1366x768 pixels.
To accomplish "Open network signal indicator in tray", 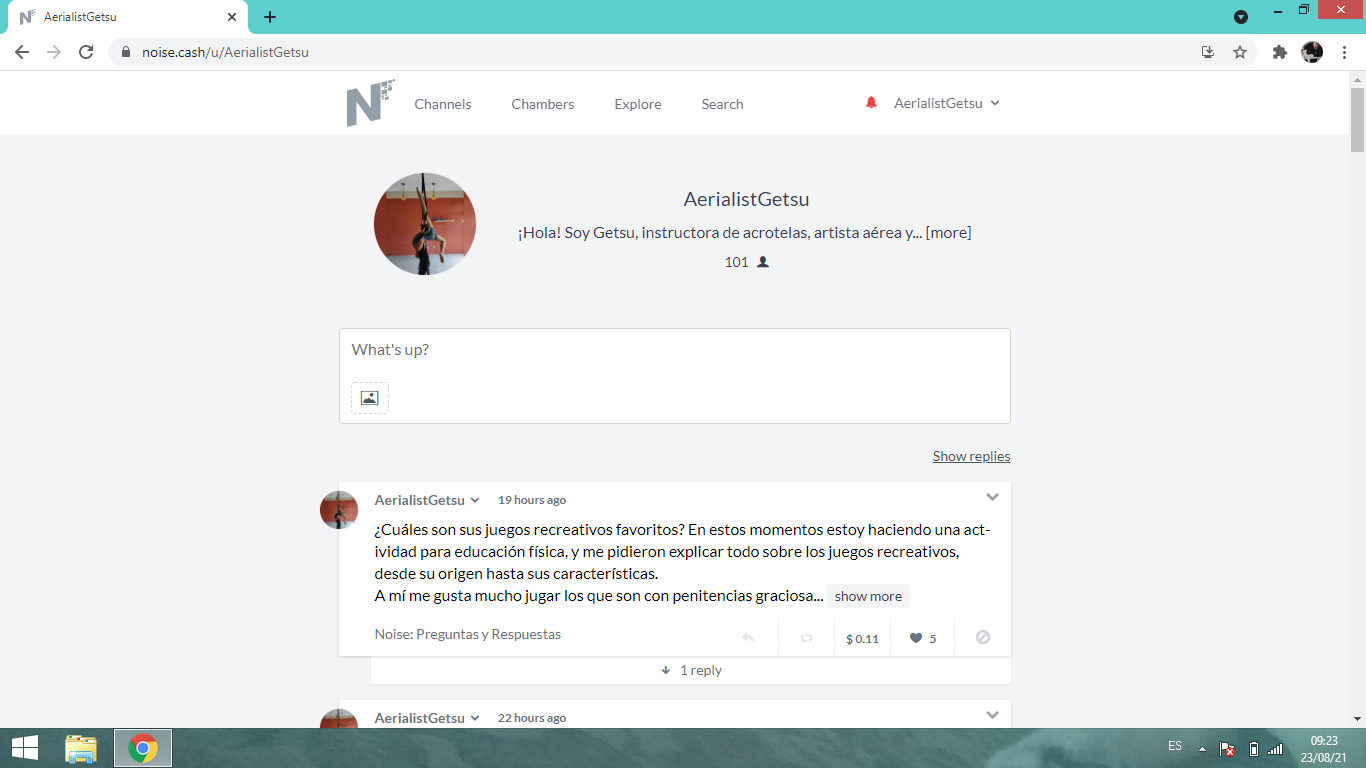I will [1275, 749].
